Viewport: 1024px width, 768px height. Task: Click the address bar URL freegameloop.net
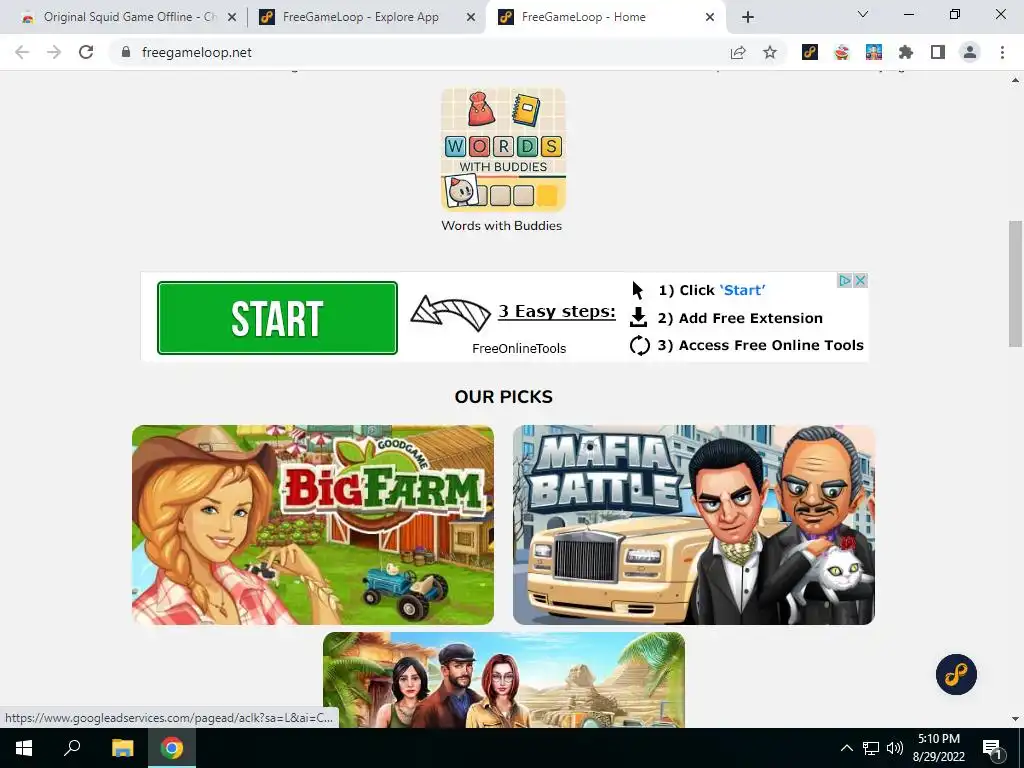[197, 52]
